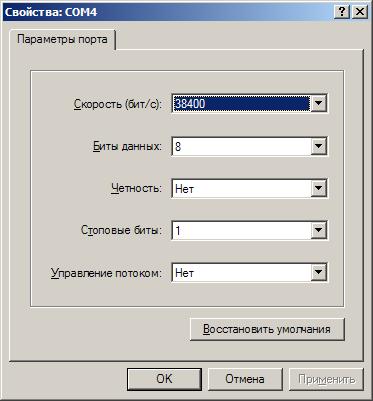The image size is (373, 401).
Task: Close the Свойства: COM4 dialog
Action: click(360, 12)
